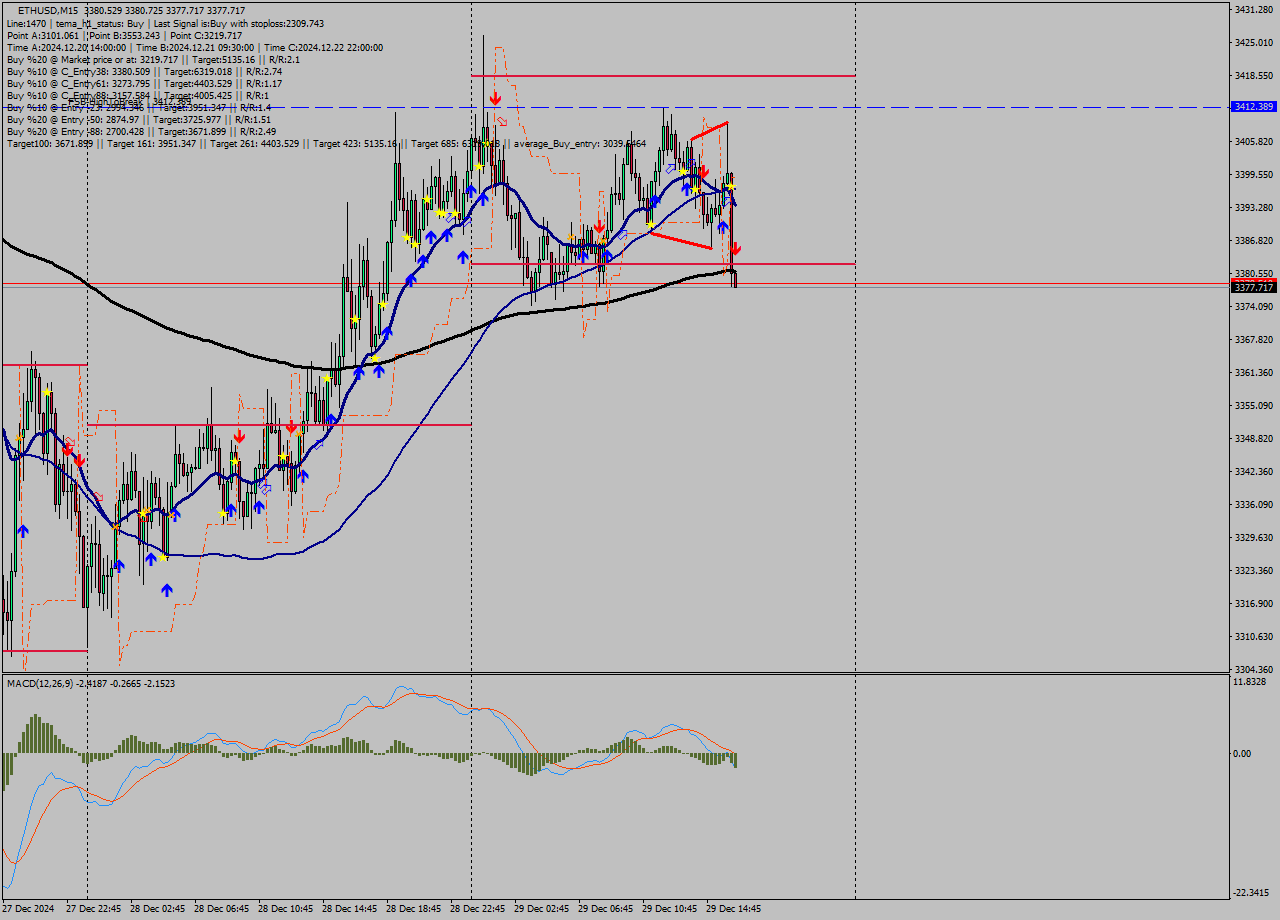The width and height of the screenshot is (1280, 920).
Task: Click the 3425.010 price scale label
Action: (1253, 42)
